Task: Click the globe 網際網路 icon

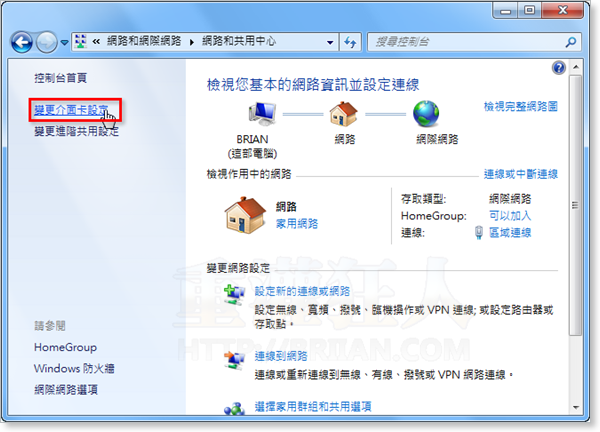Action: pos(426,114)
